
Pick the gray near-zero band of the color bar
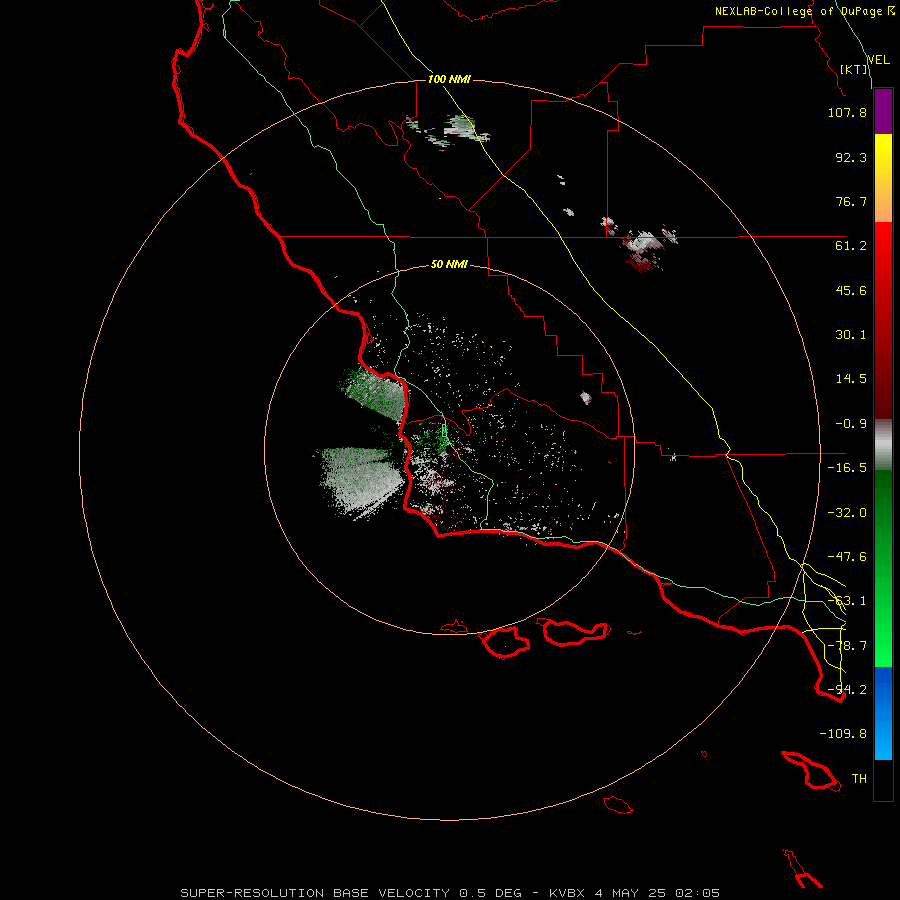click(883, 445)
